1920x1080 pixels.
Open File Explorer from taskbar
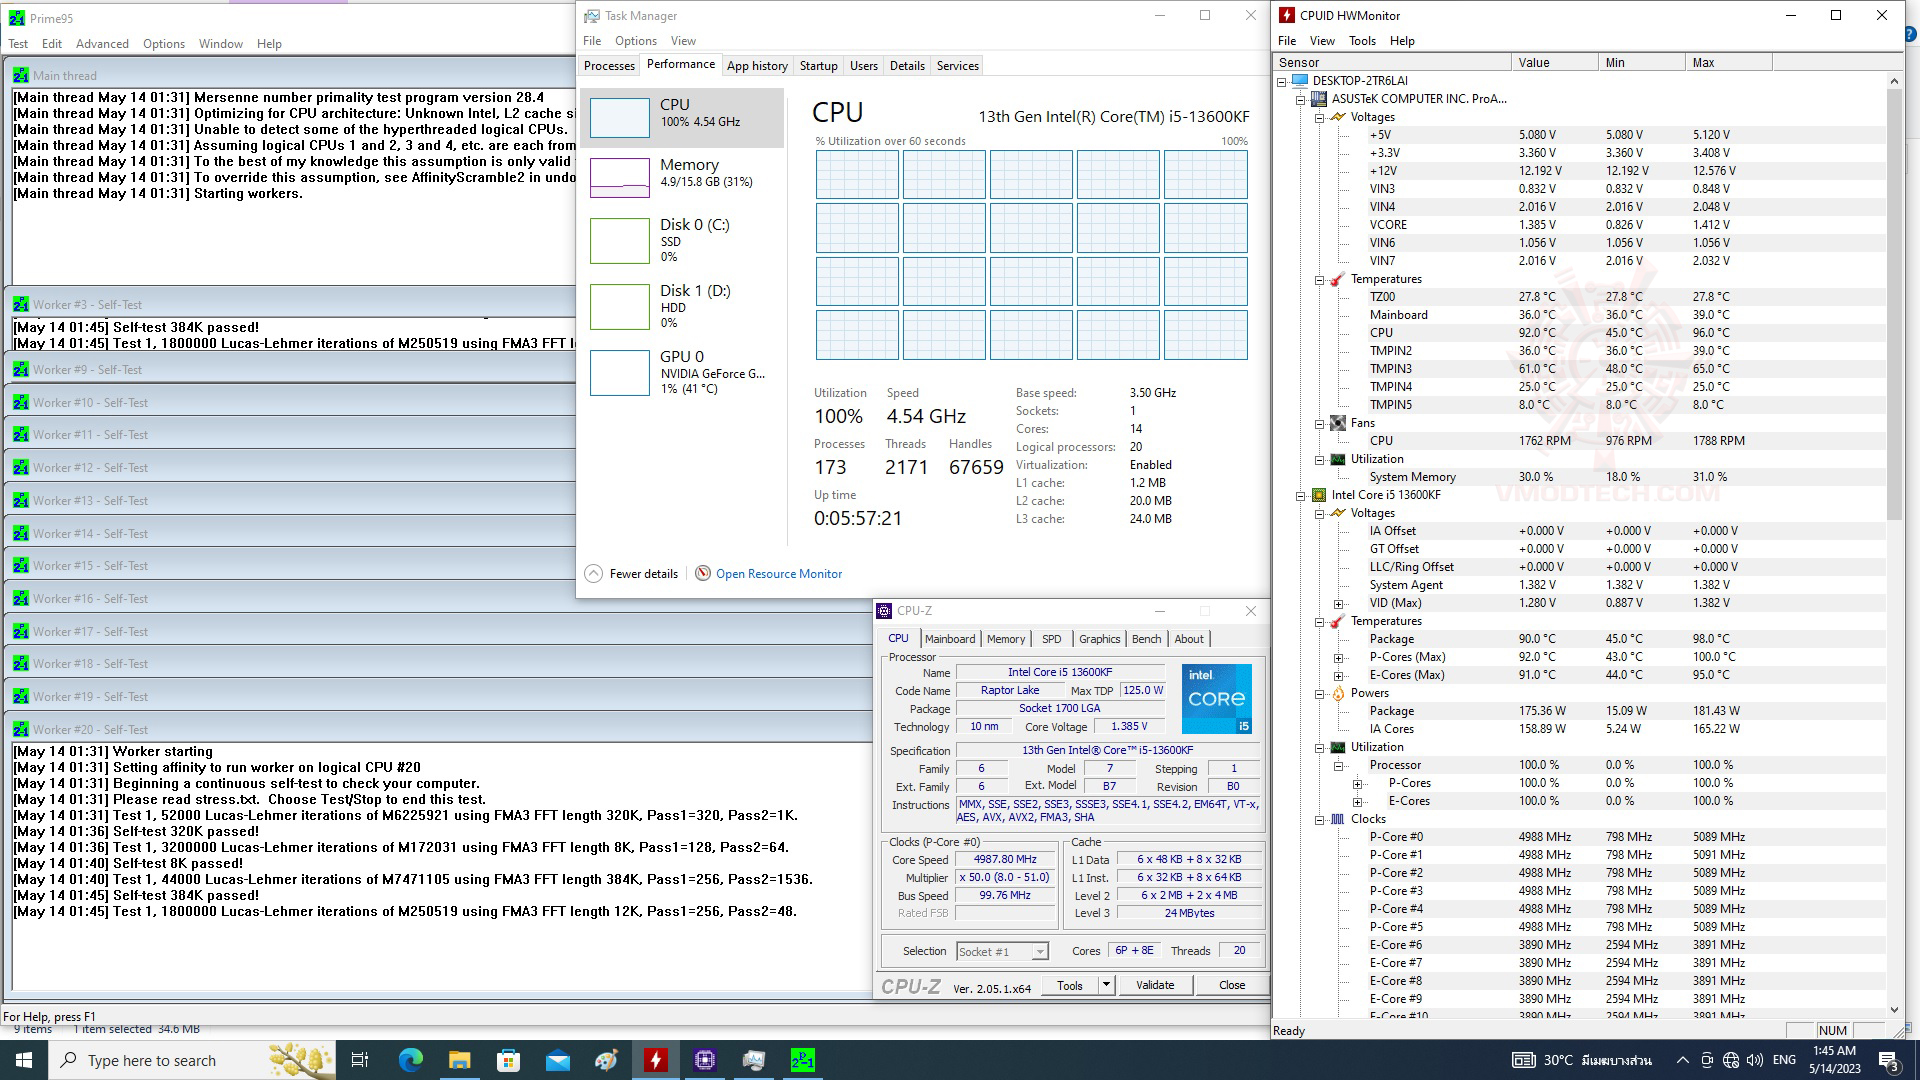[x=459, y=1060]
